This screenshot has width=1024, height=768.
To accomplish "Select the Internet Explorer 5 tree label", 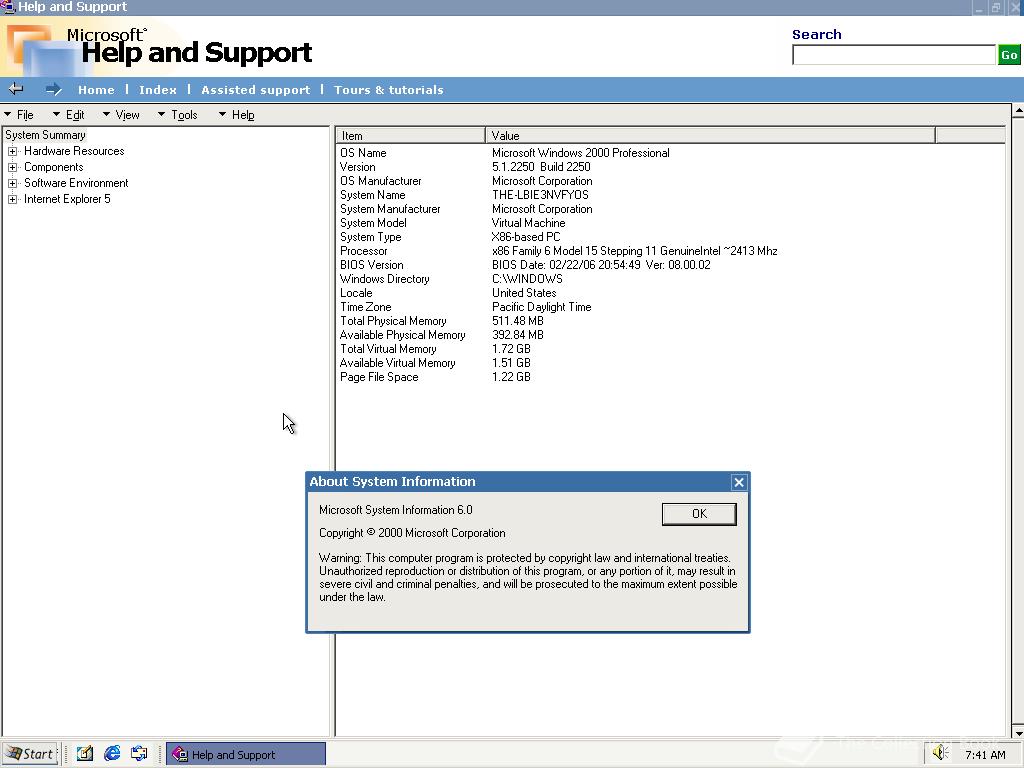I will [67, 199].
